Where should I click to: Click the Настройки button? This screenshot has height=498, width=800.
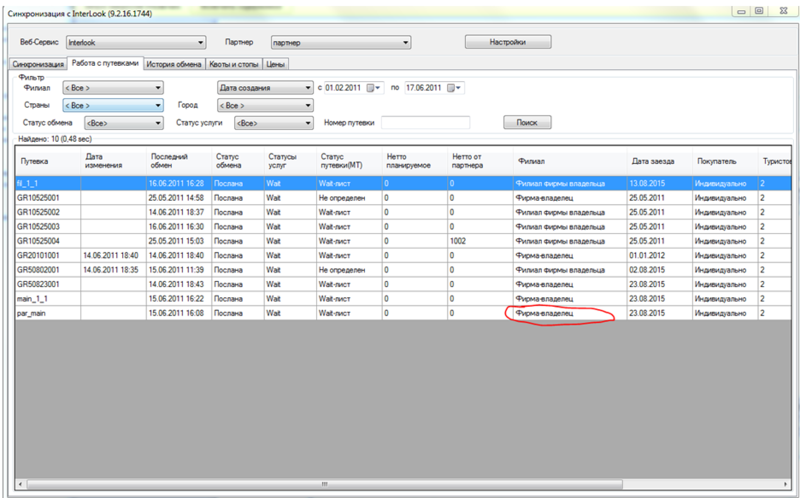(x=508, y=42)
